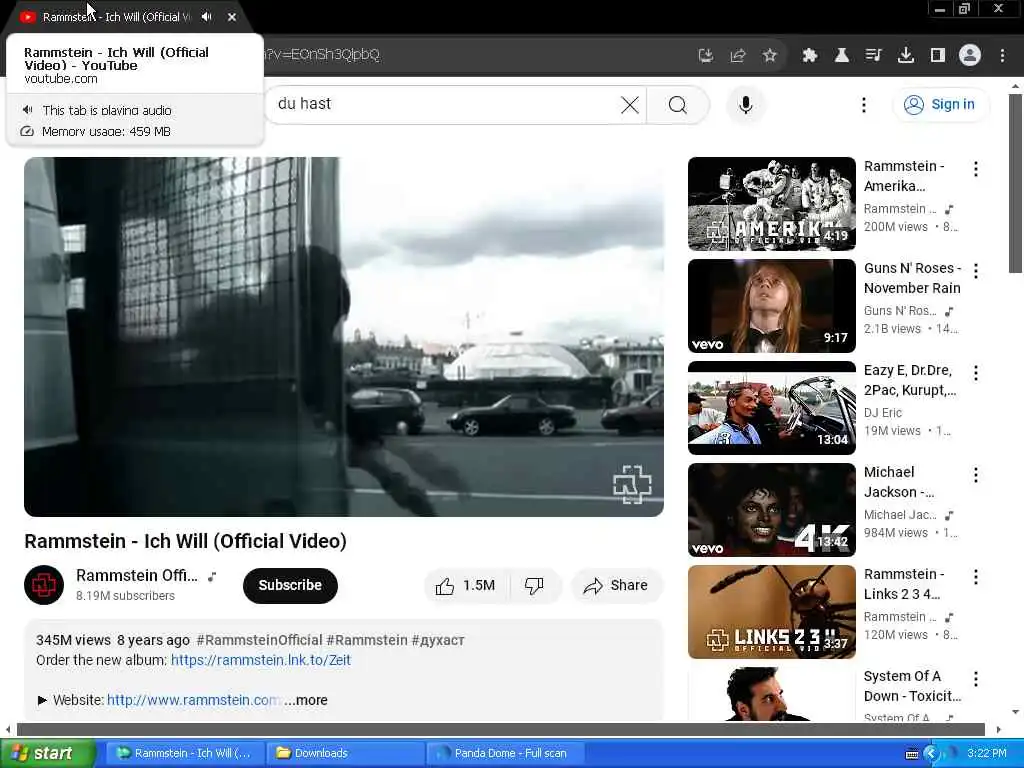1024x768 pixels.
Task: Click the Sign in button
Action: click(x=941, y=104)
